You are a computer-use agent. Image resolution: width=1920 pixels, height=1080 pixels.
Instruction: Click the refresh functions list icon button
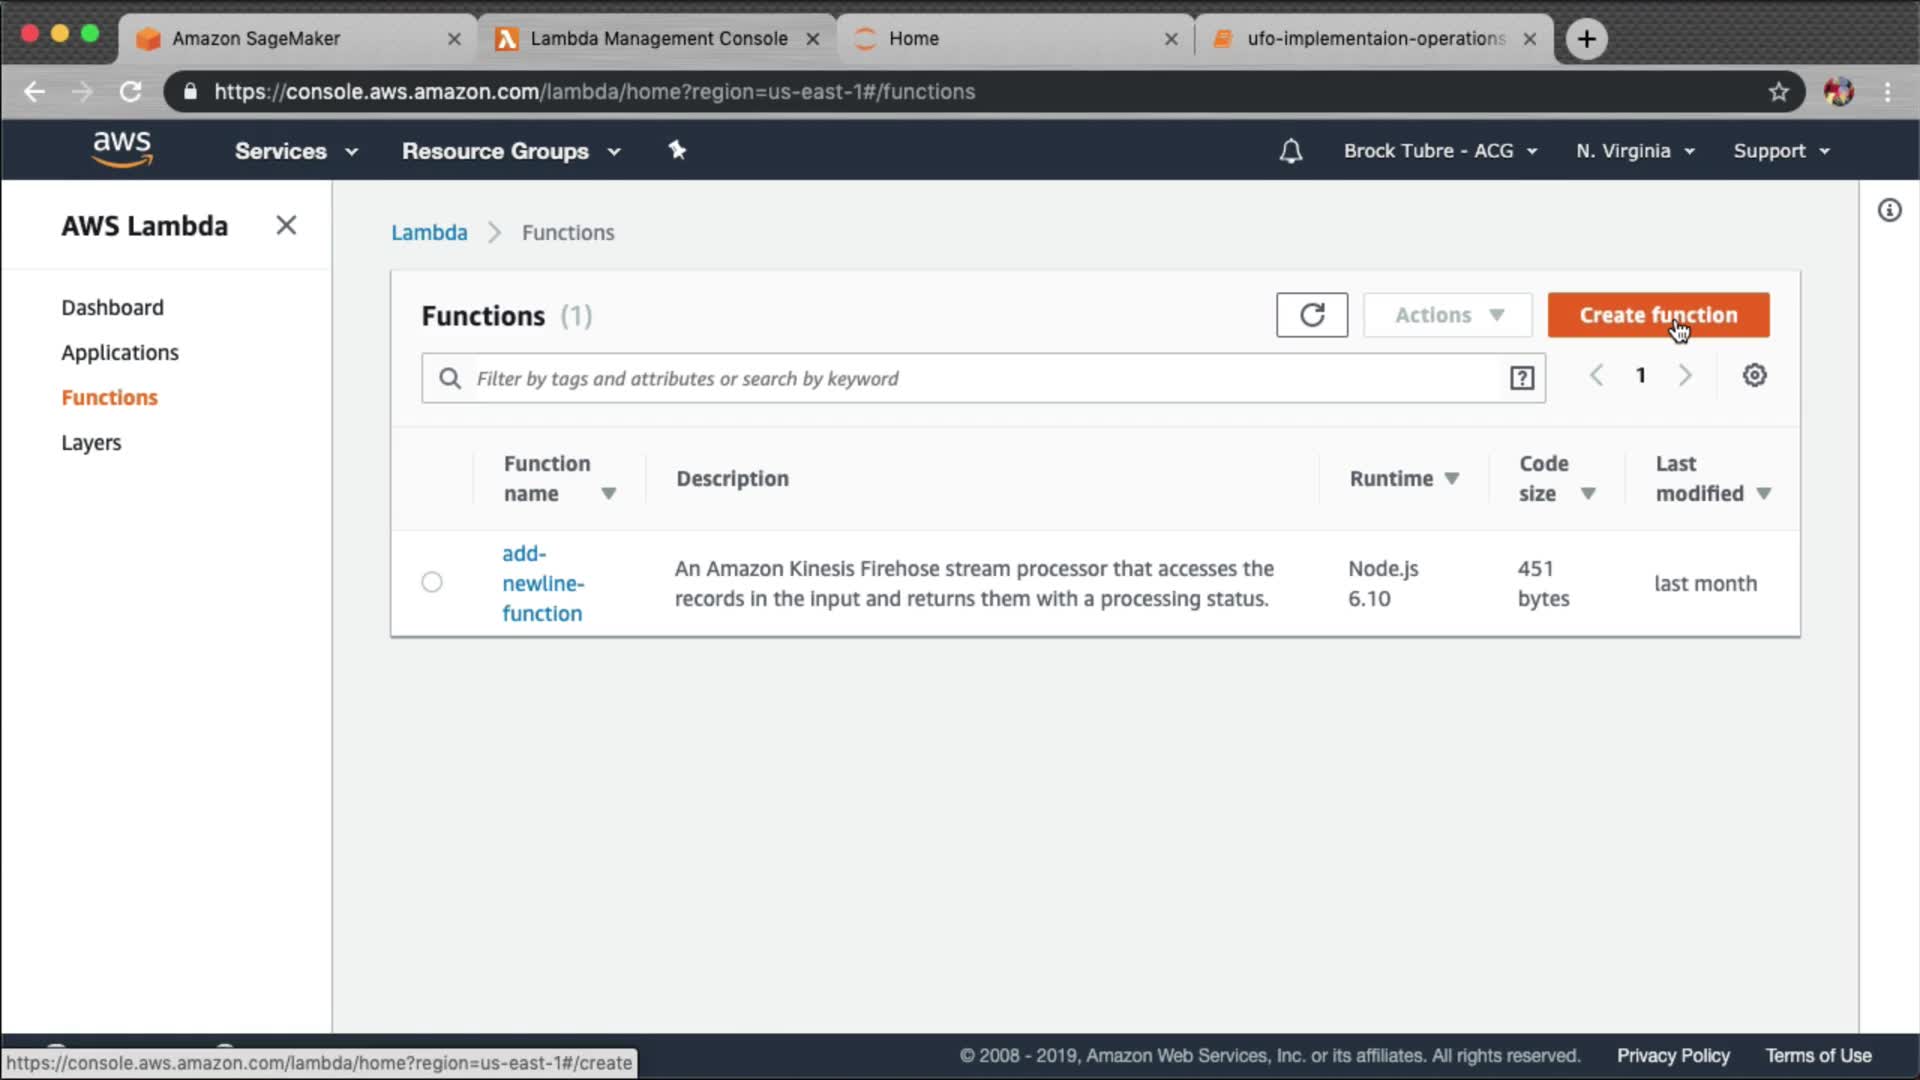coord(1311,315)
